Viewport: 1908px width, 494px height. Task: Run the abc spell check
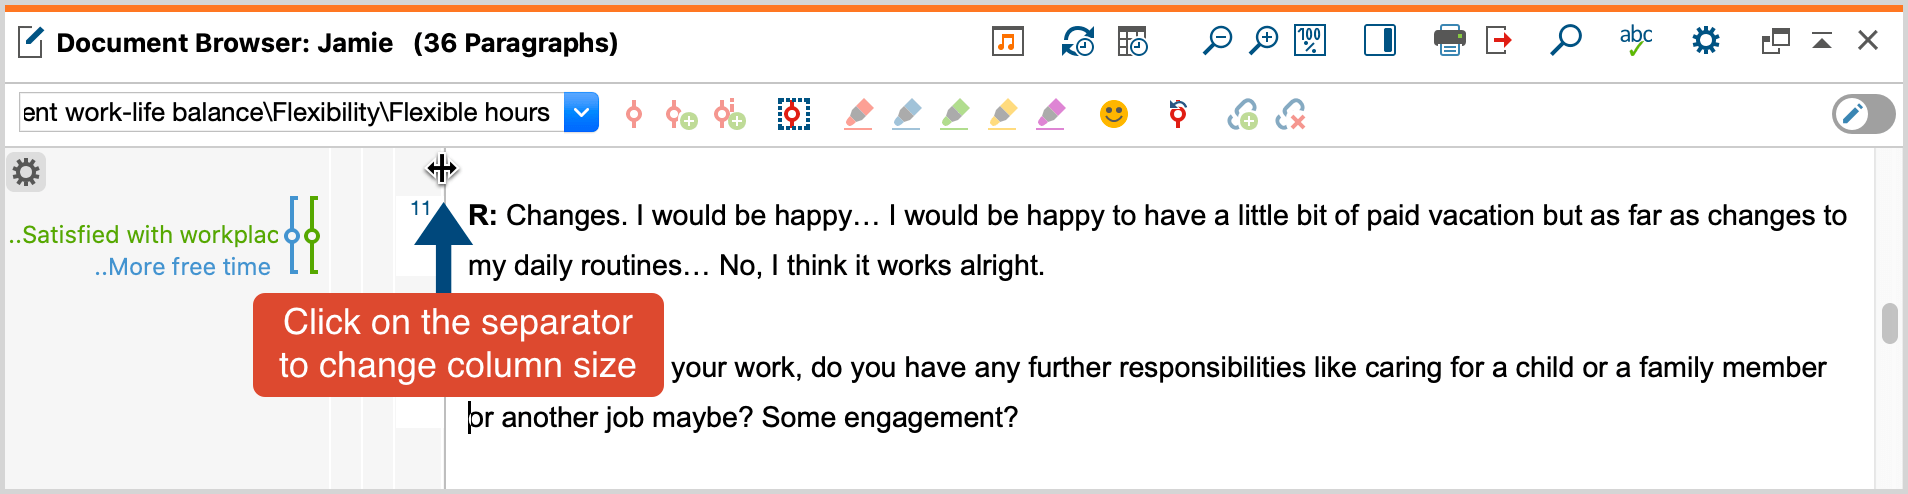[x=1635, y=41]
